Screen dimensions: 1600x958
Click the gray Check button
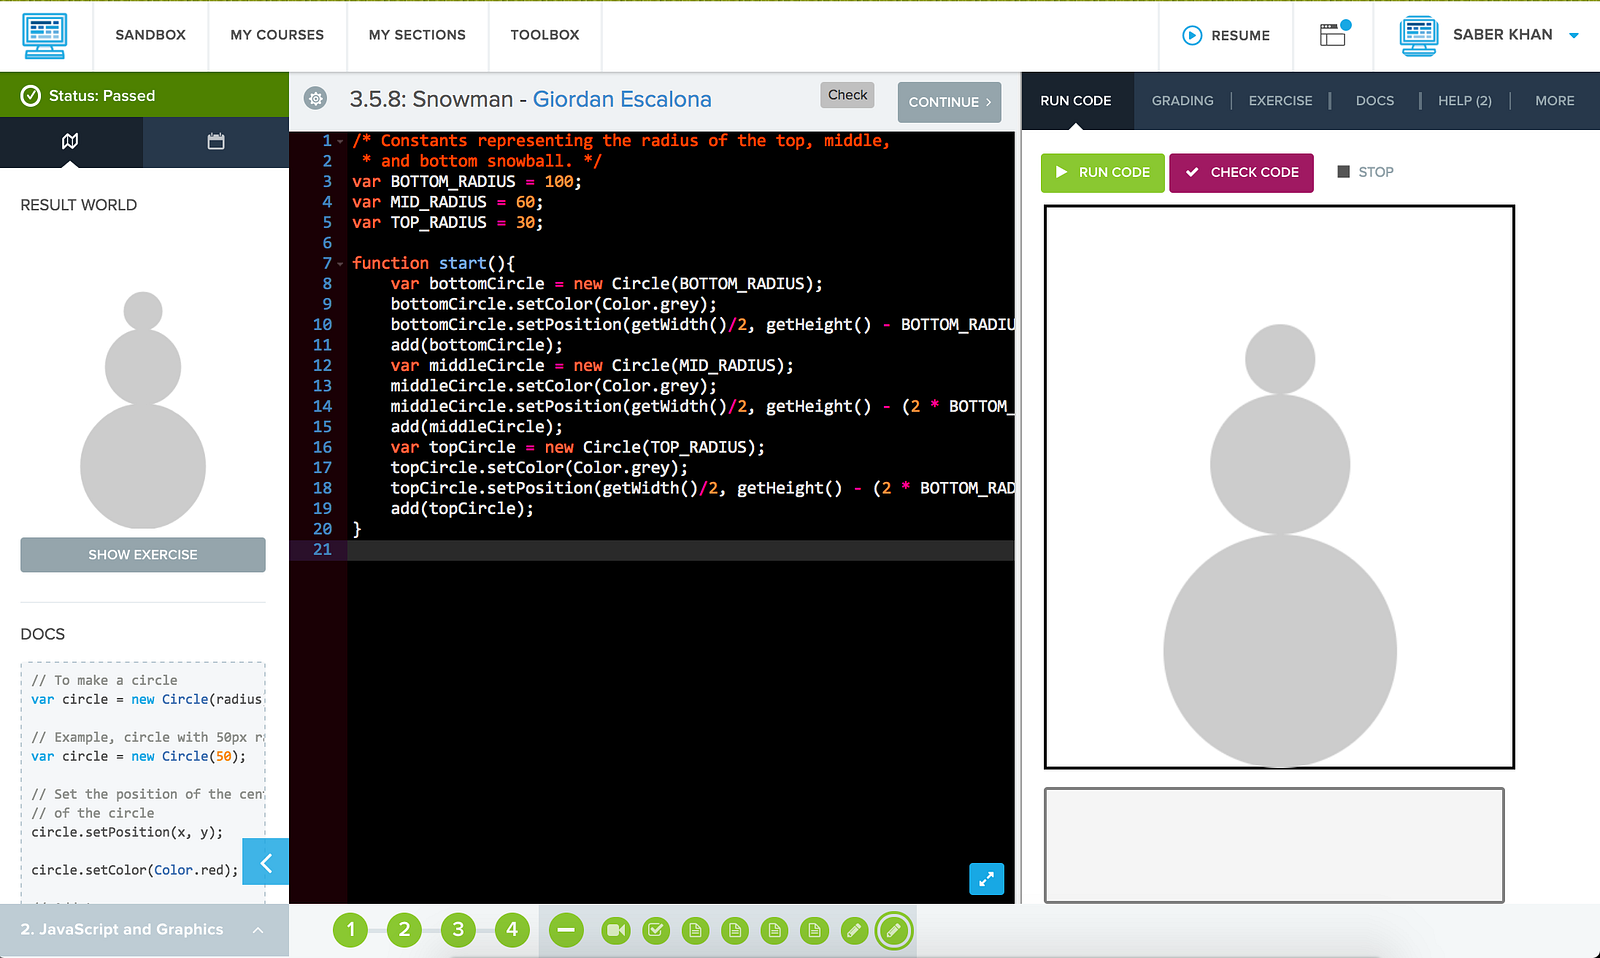tap(848, 95)
